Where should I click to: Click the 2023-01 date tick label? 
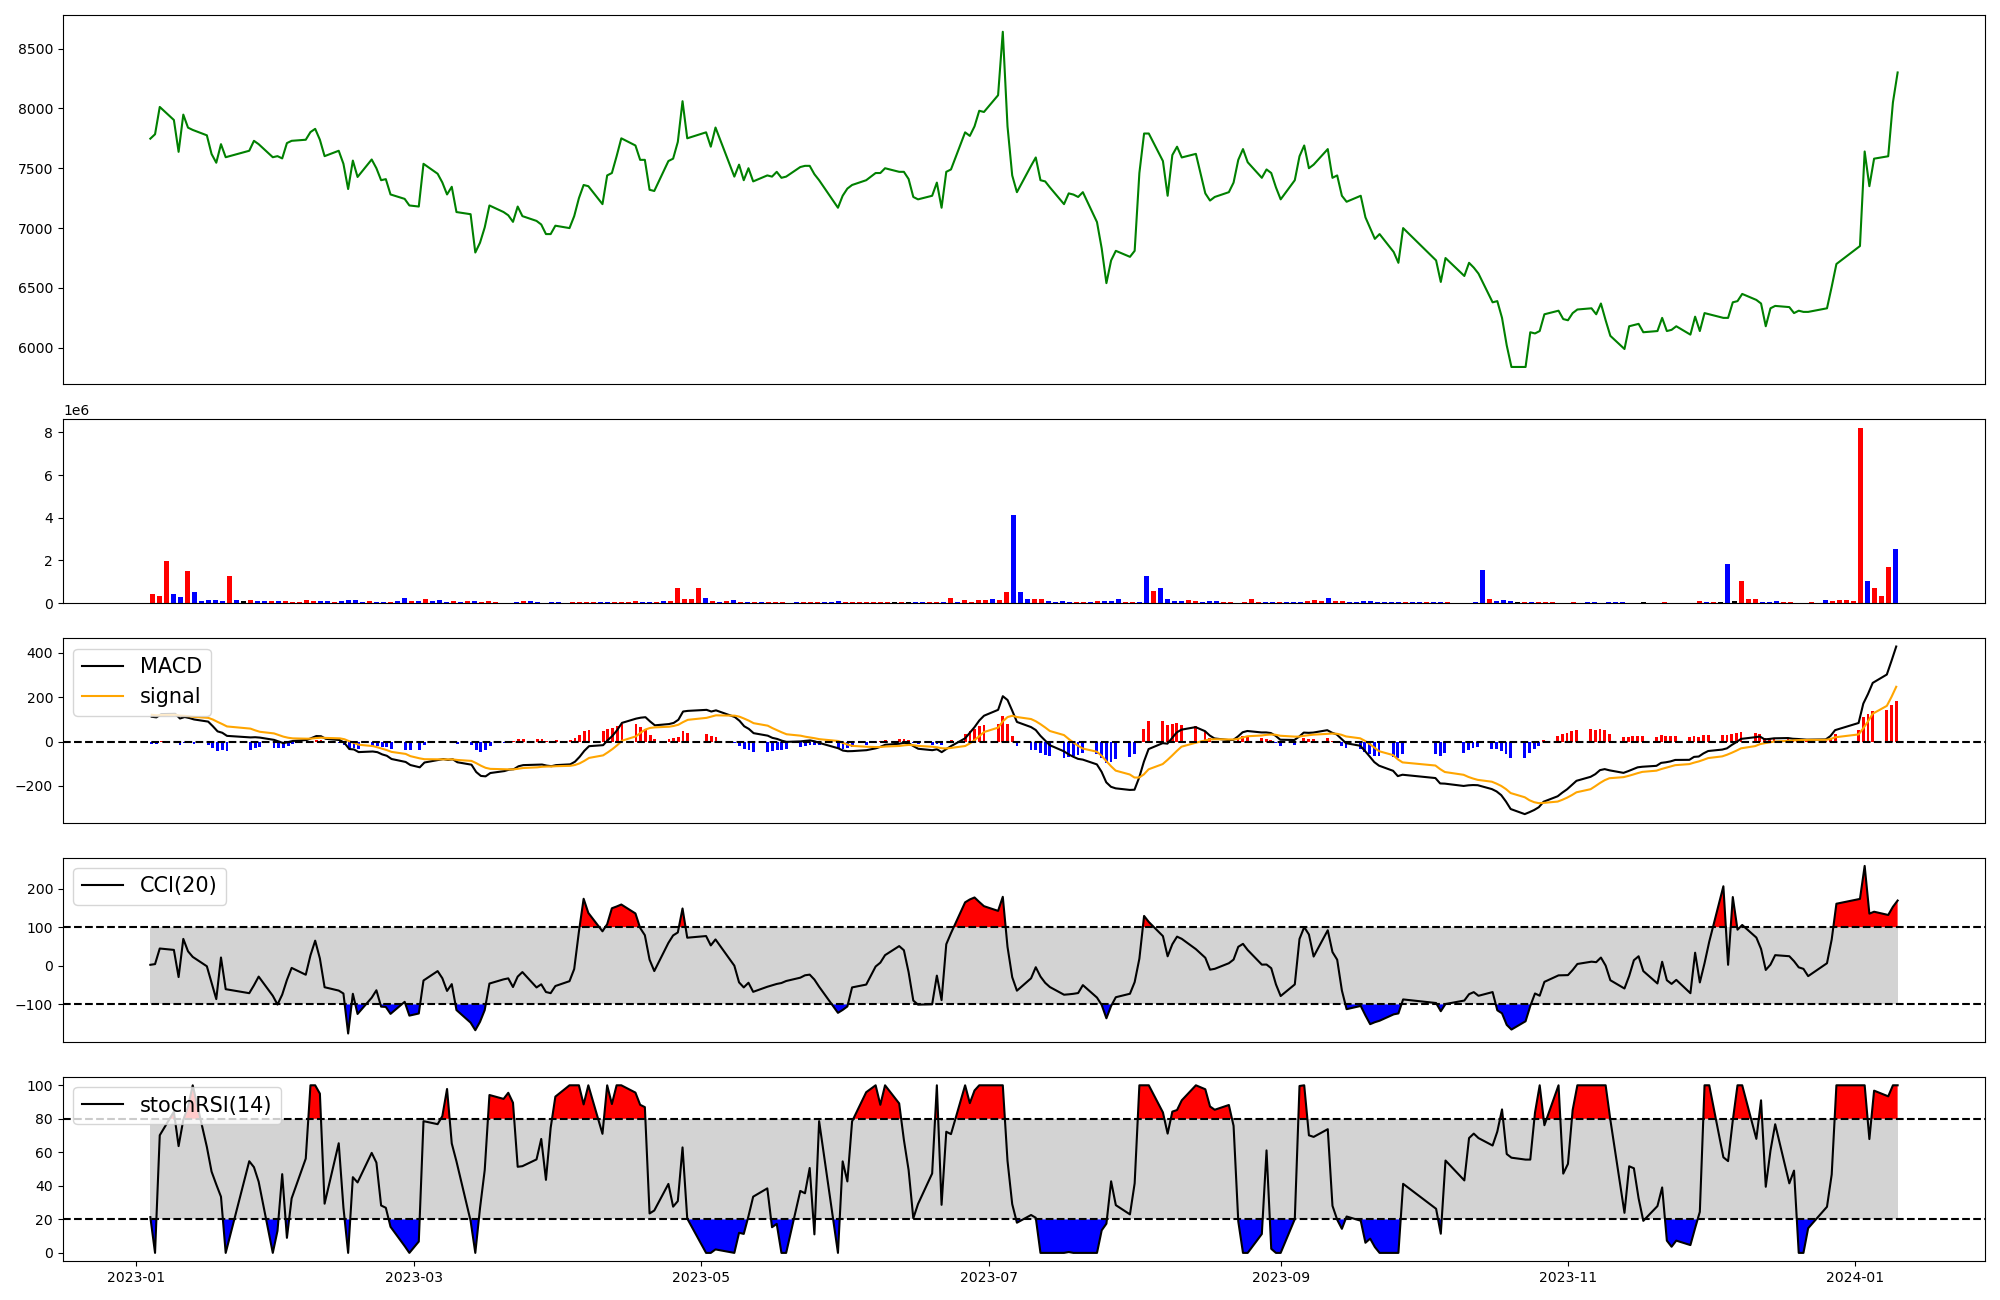[x=136, y=1277]
